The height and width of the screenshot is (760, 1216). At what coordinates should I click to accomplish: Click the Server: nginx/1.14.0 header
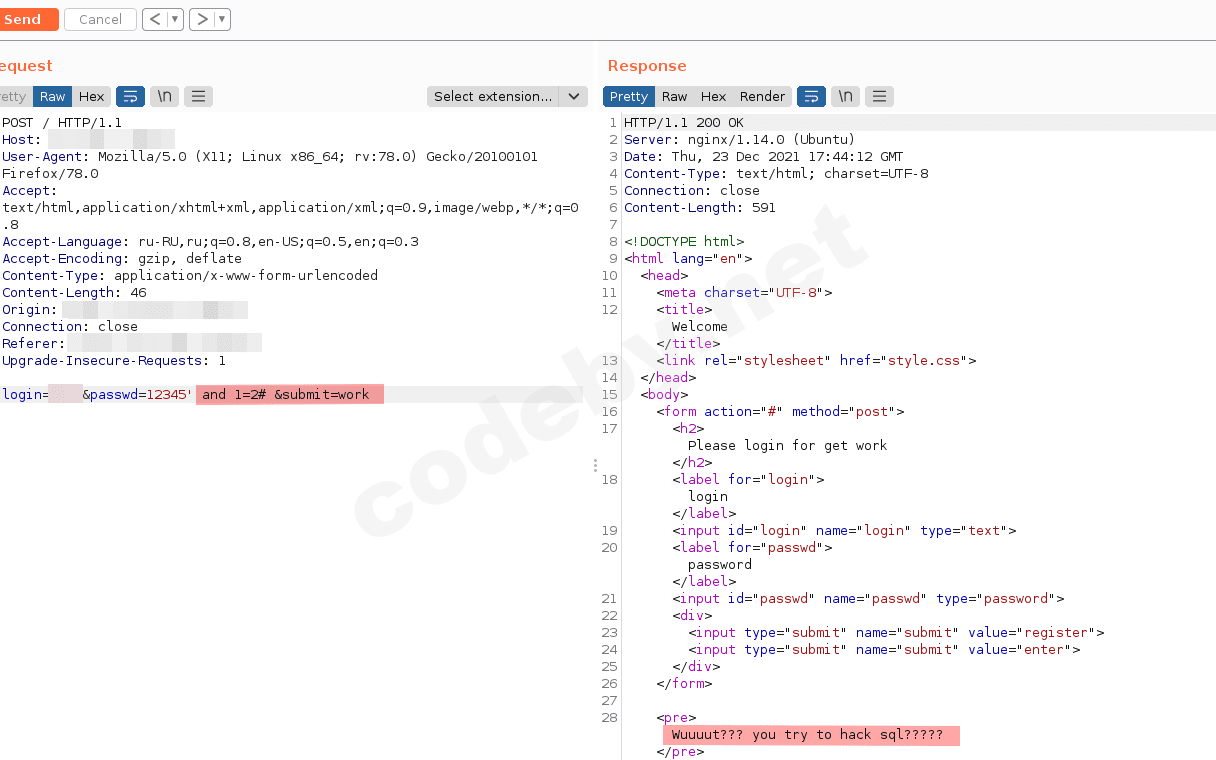739,140
